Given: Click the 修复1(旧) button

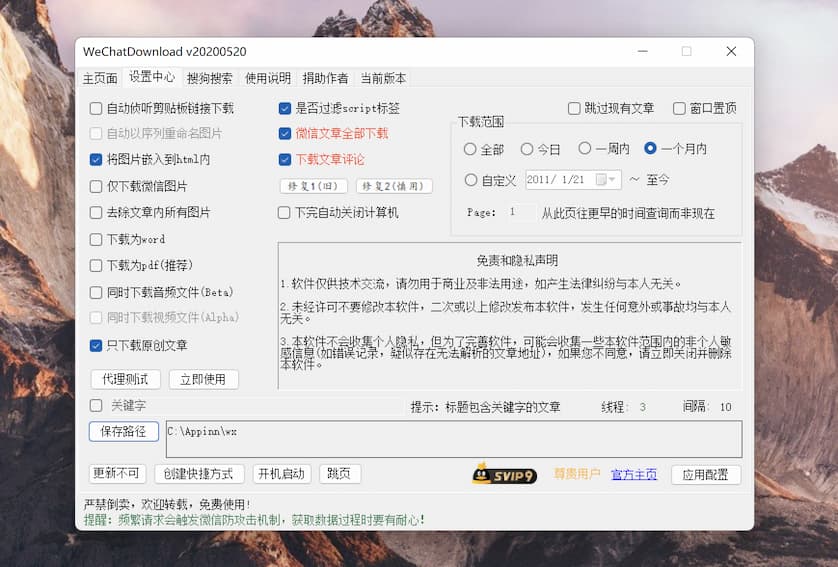Looking at the screenshot, I should [313, 186].
